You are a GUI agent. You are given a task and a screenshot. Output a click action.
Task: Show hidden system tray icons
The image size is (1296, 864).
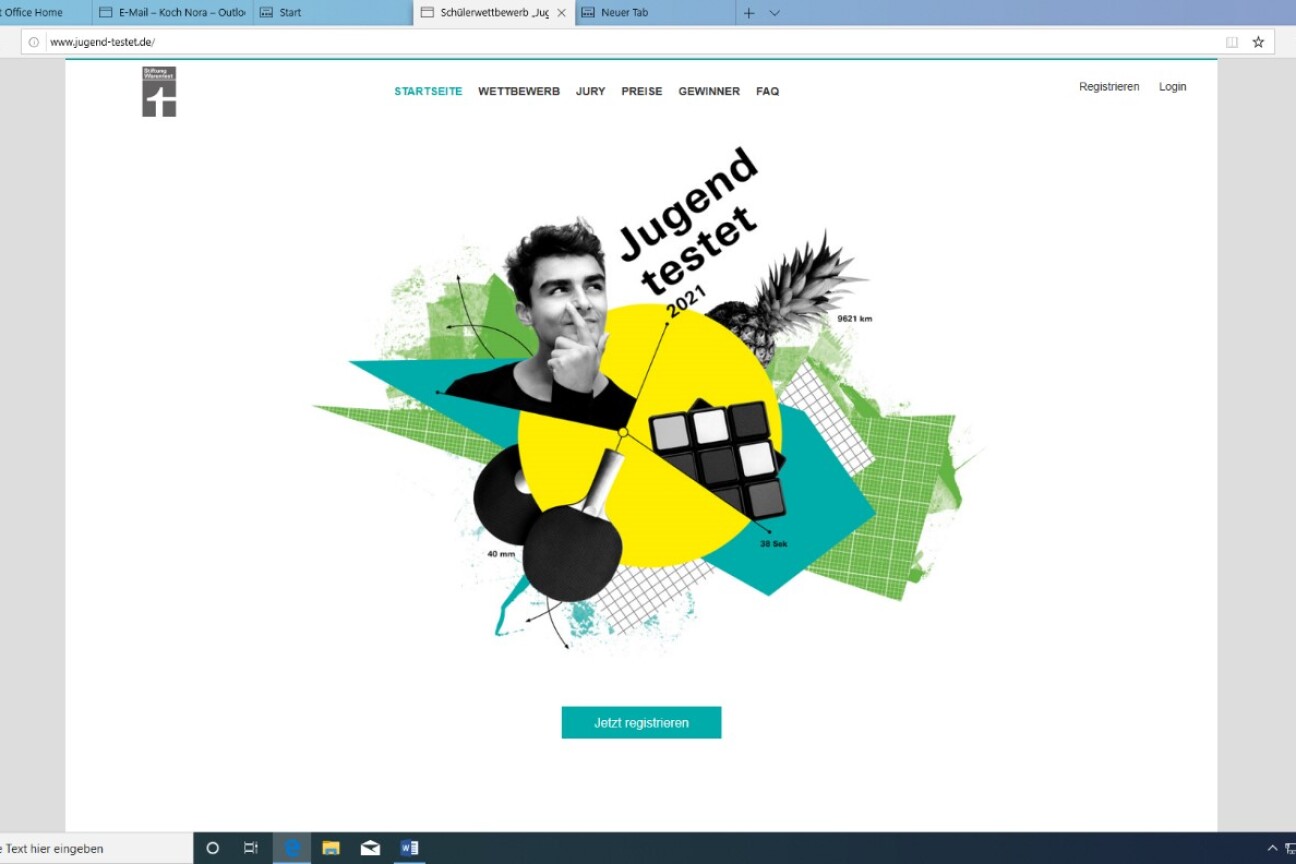coord(1272,848)
